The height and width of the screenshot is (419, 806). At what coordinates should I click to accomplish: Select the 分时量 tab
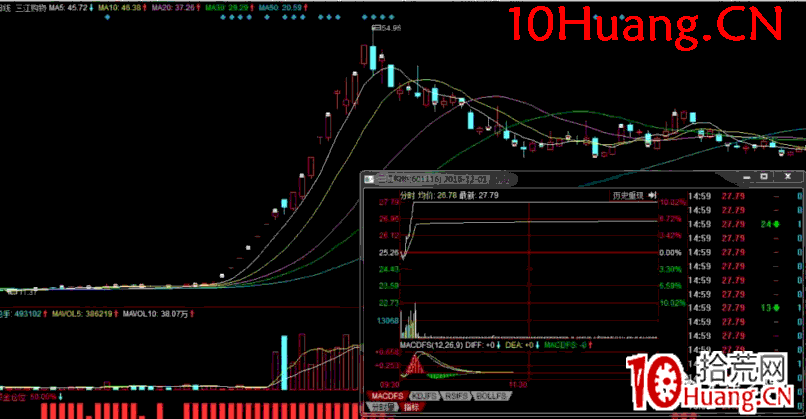coord(383,407)
